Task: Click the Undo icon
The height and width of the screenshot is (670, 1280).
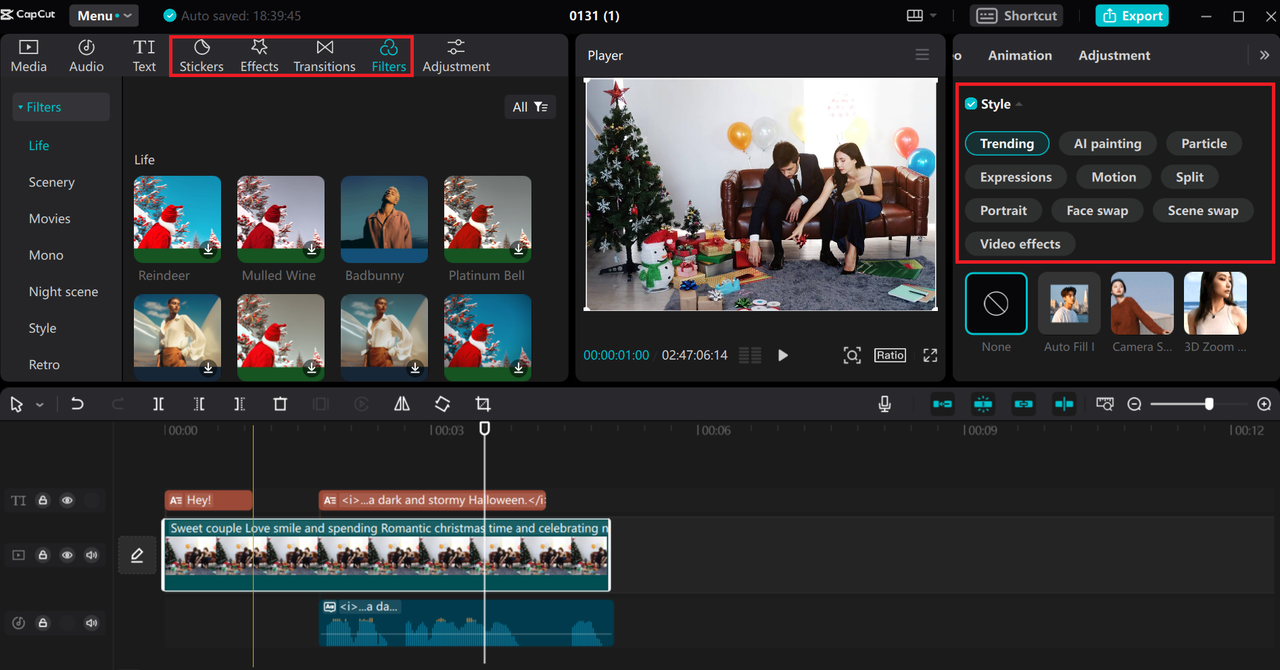Action: (77, 404)
